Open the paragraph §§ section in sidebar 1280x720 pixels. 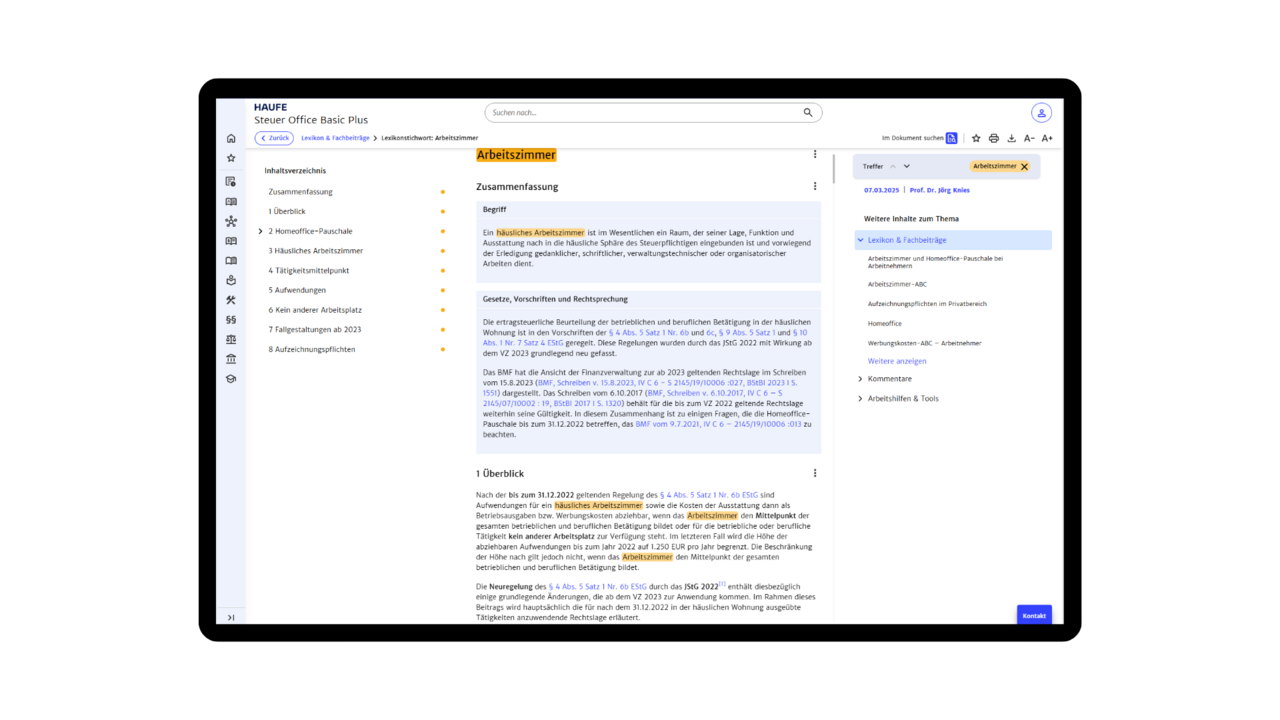point(231,320)
